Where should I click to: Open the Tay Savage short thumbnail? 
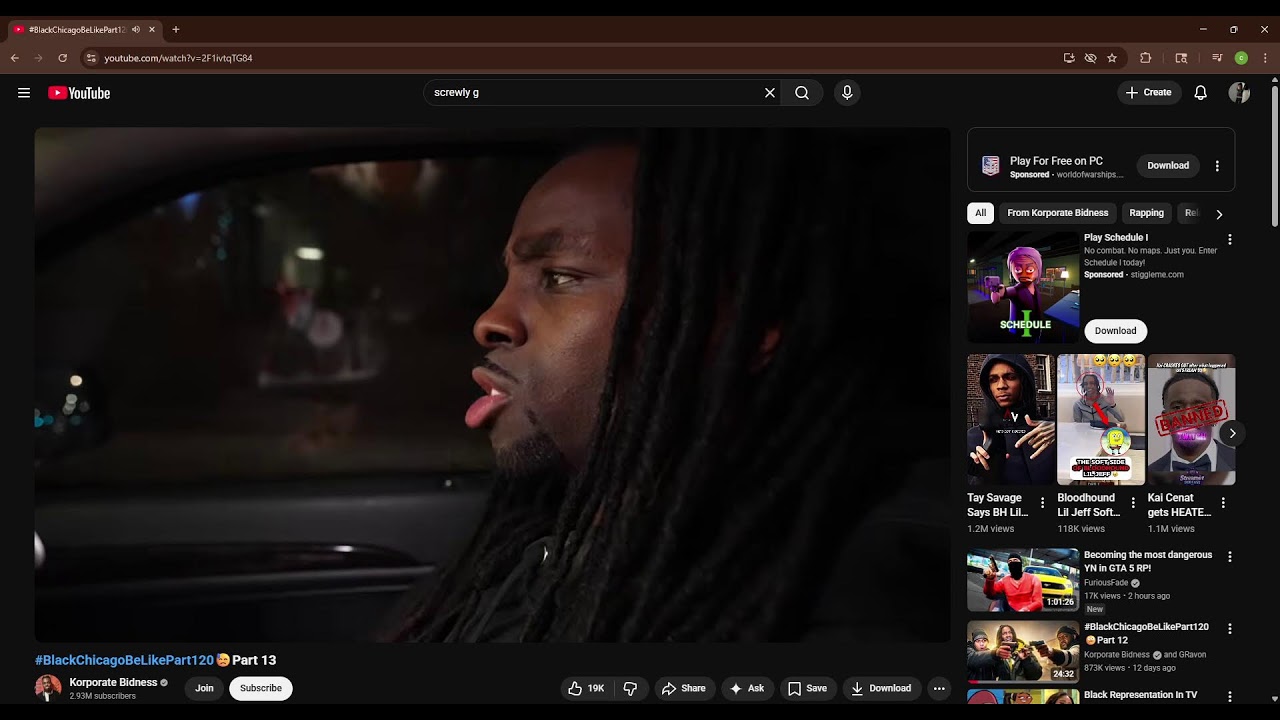(x=1011, y=420)
